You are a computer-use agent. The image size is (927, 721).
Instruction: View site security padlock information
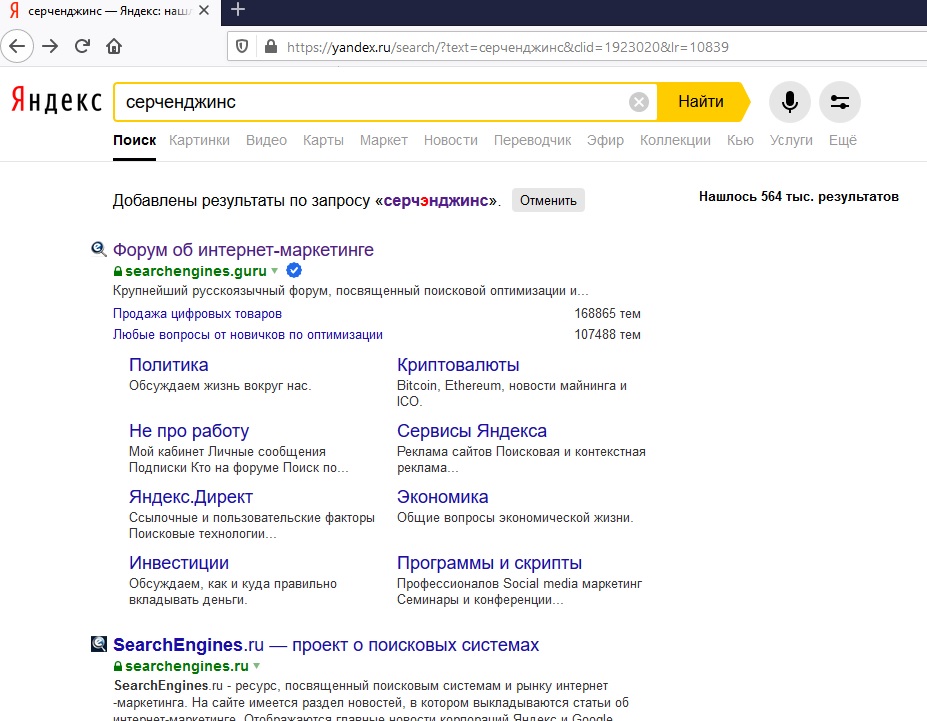click(271, 47)
